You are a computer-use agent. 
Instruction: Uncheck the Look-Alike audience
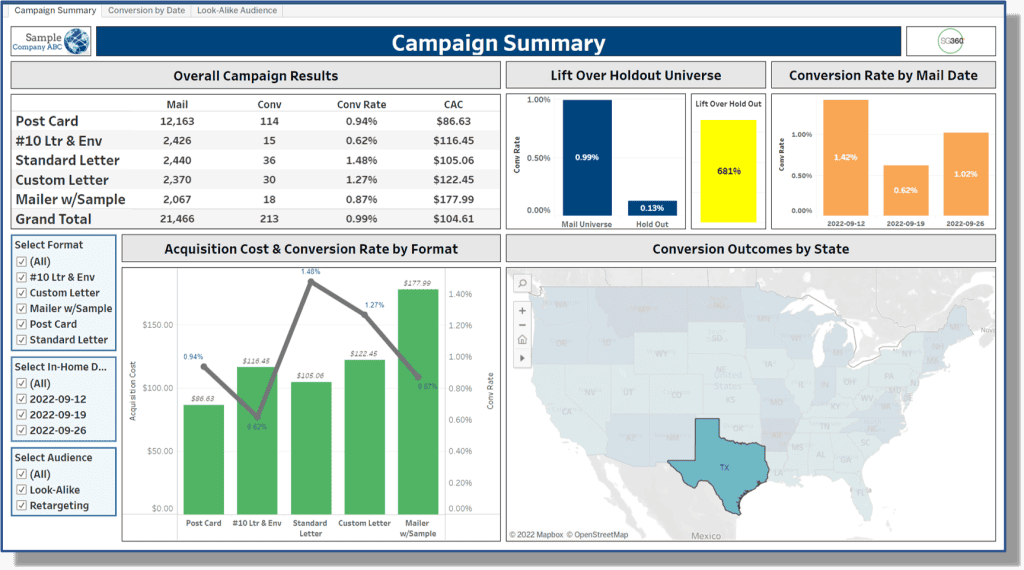pos(22,490)
